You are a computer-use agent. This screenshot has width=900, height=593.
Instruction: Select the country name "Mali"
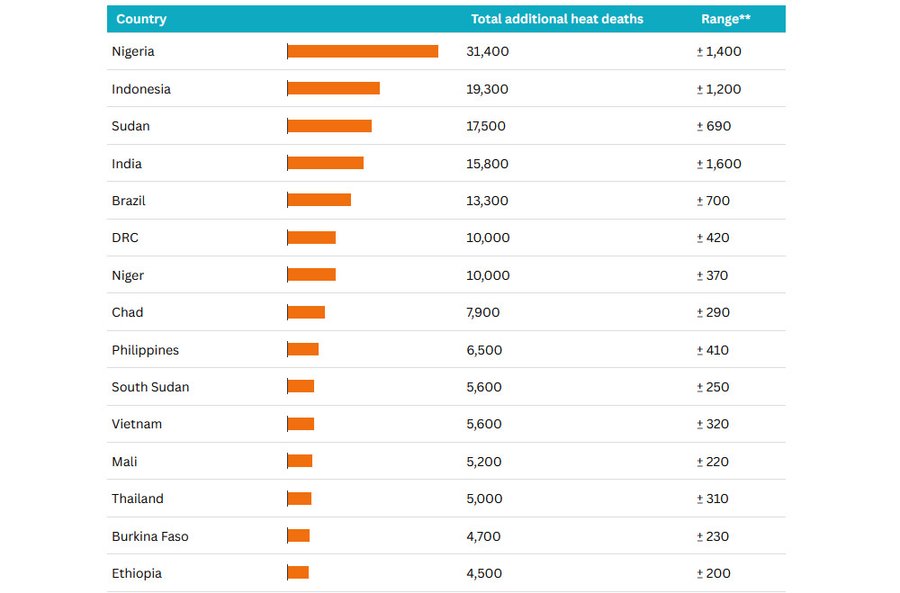(125, 462)
